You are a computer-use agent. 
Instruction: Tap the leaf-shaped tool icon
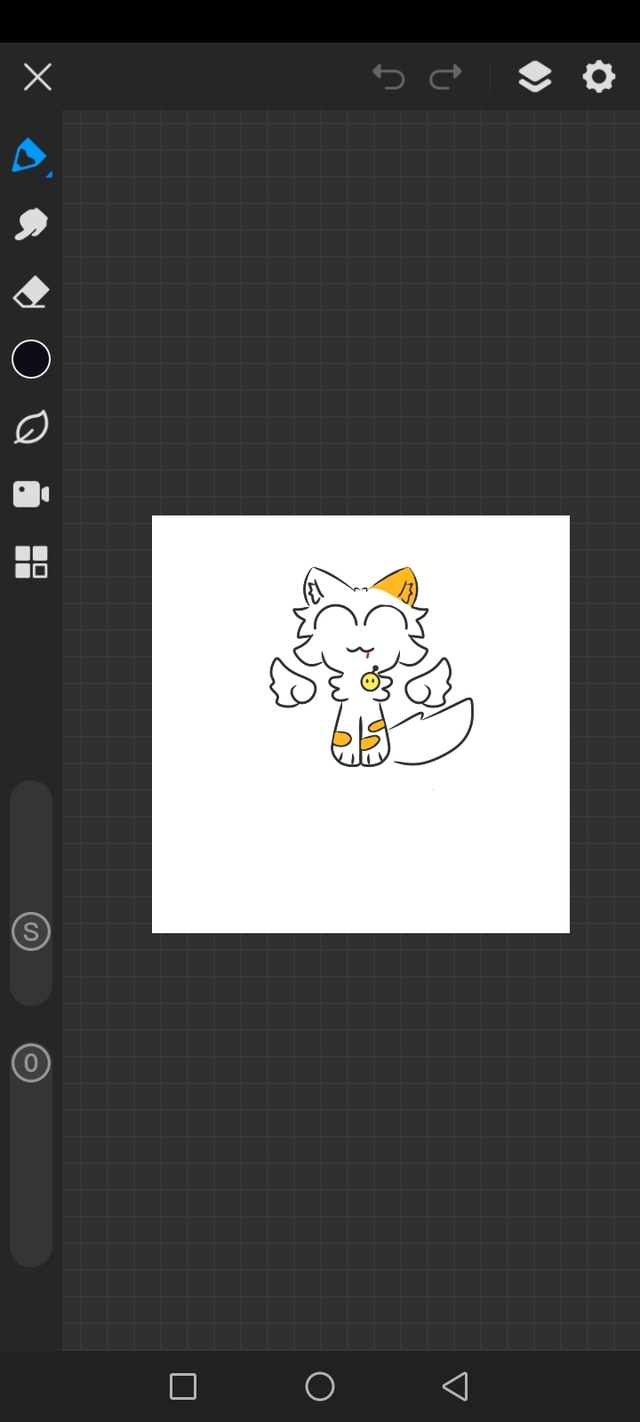tap(31, 428)
